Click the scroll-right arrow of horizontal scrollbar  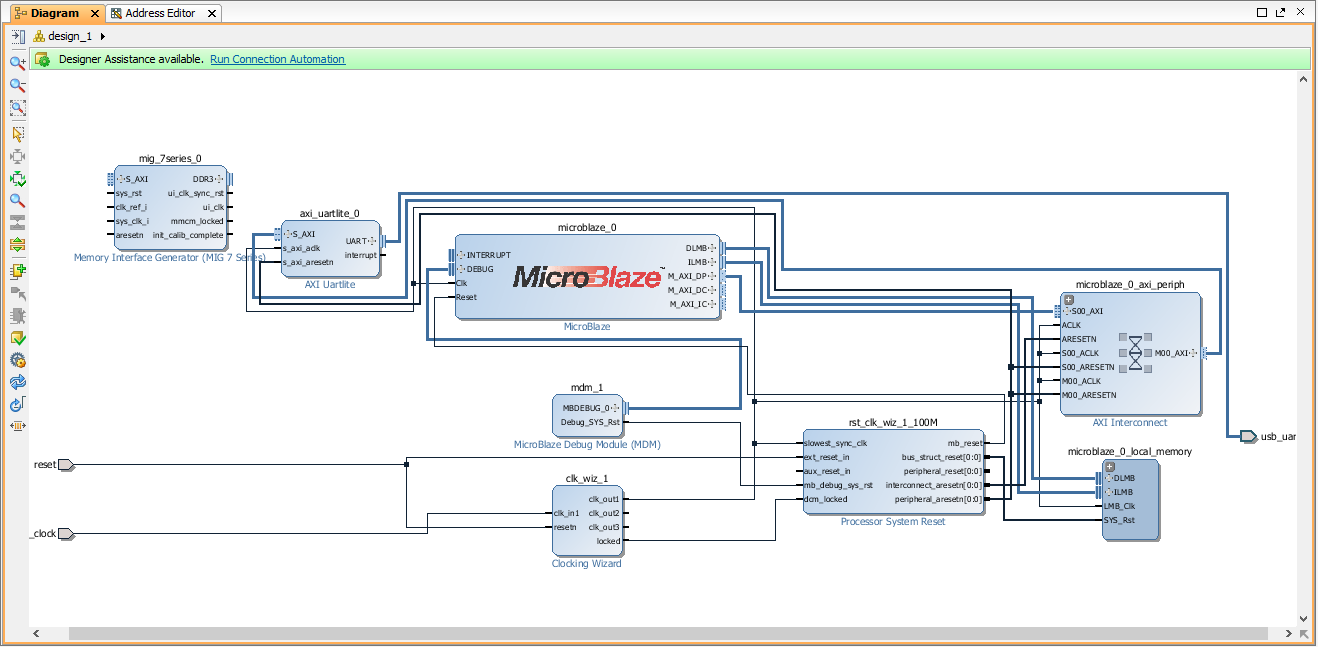point(1288,634)
